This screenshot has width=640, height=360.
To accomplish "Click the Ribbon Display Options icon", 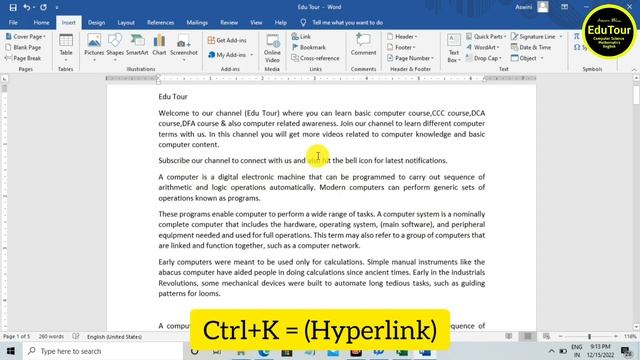I will [564, 7].
